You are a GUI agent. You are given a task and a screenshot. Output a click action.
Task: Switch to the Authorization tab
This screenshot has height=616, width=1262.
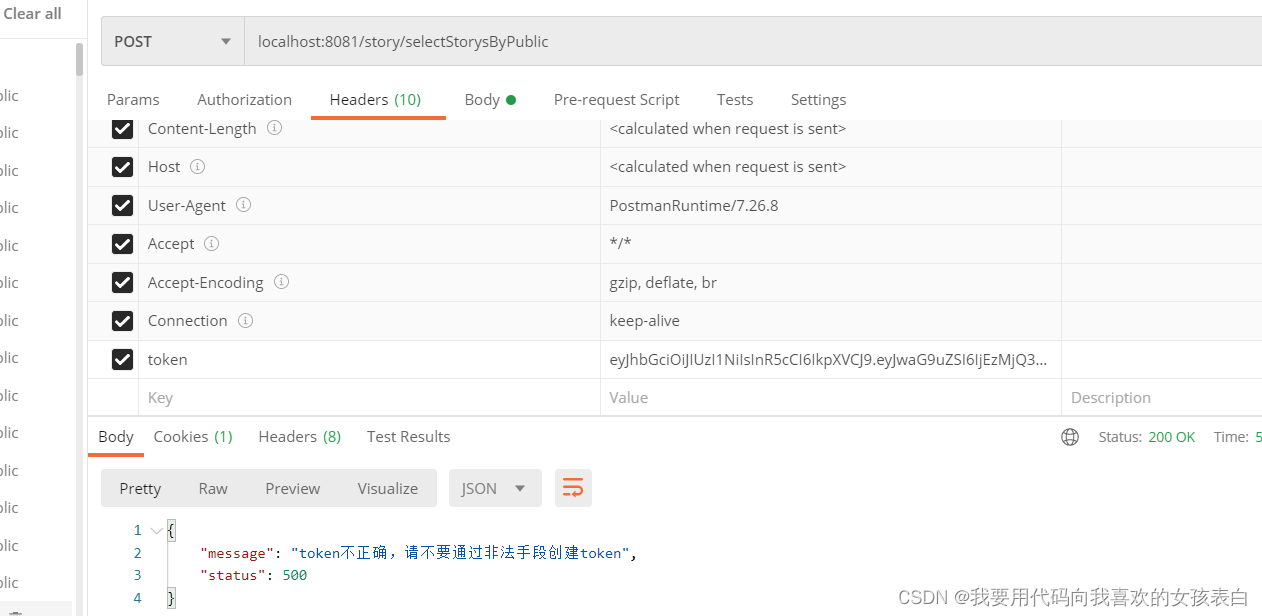point(244,100)
